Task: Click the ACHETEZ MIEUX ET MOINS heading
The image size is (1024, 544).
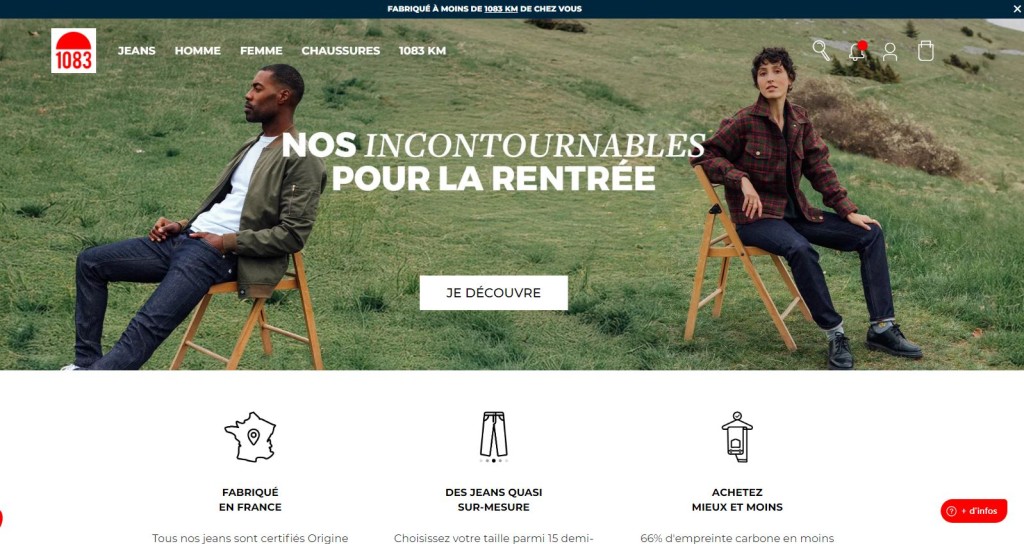Action: click(737, 500)
